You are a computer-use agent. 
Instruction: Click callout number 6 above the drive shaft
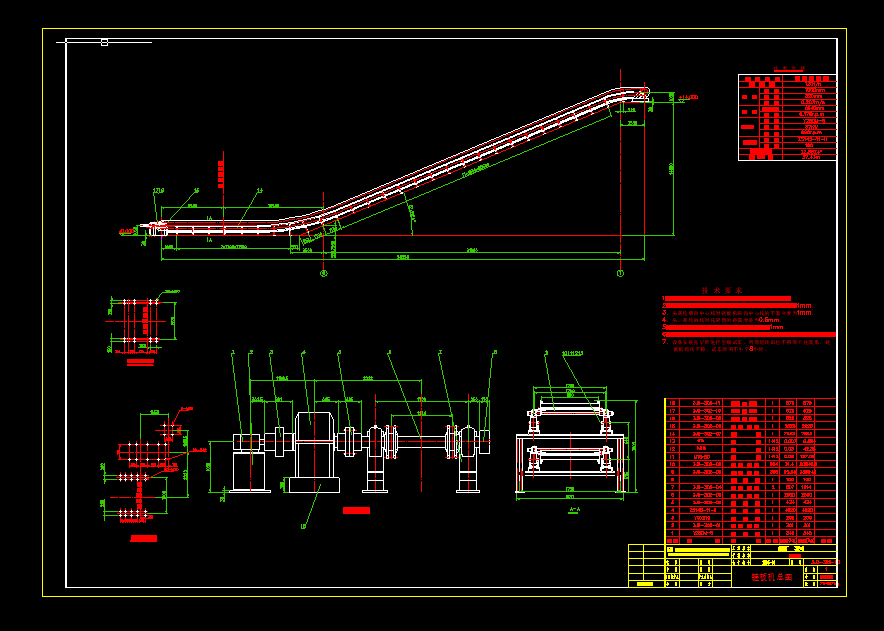[x=389, y=352]
